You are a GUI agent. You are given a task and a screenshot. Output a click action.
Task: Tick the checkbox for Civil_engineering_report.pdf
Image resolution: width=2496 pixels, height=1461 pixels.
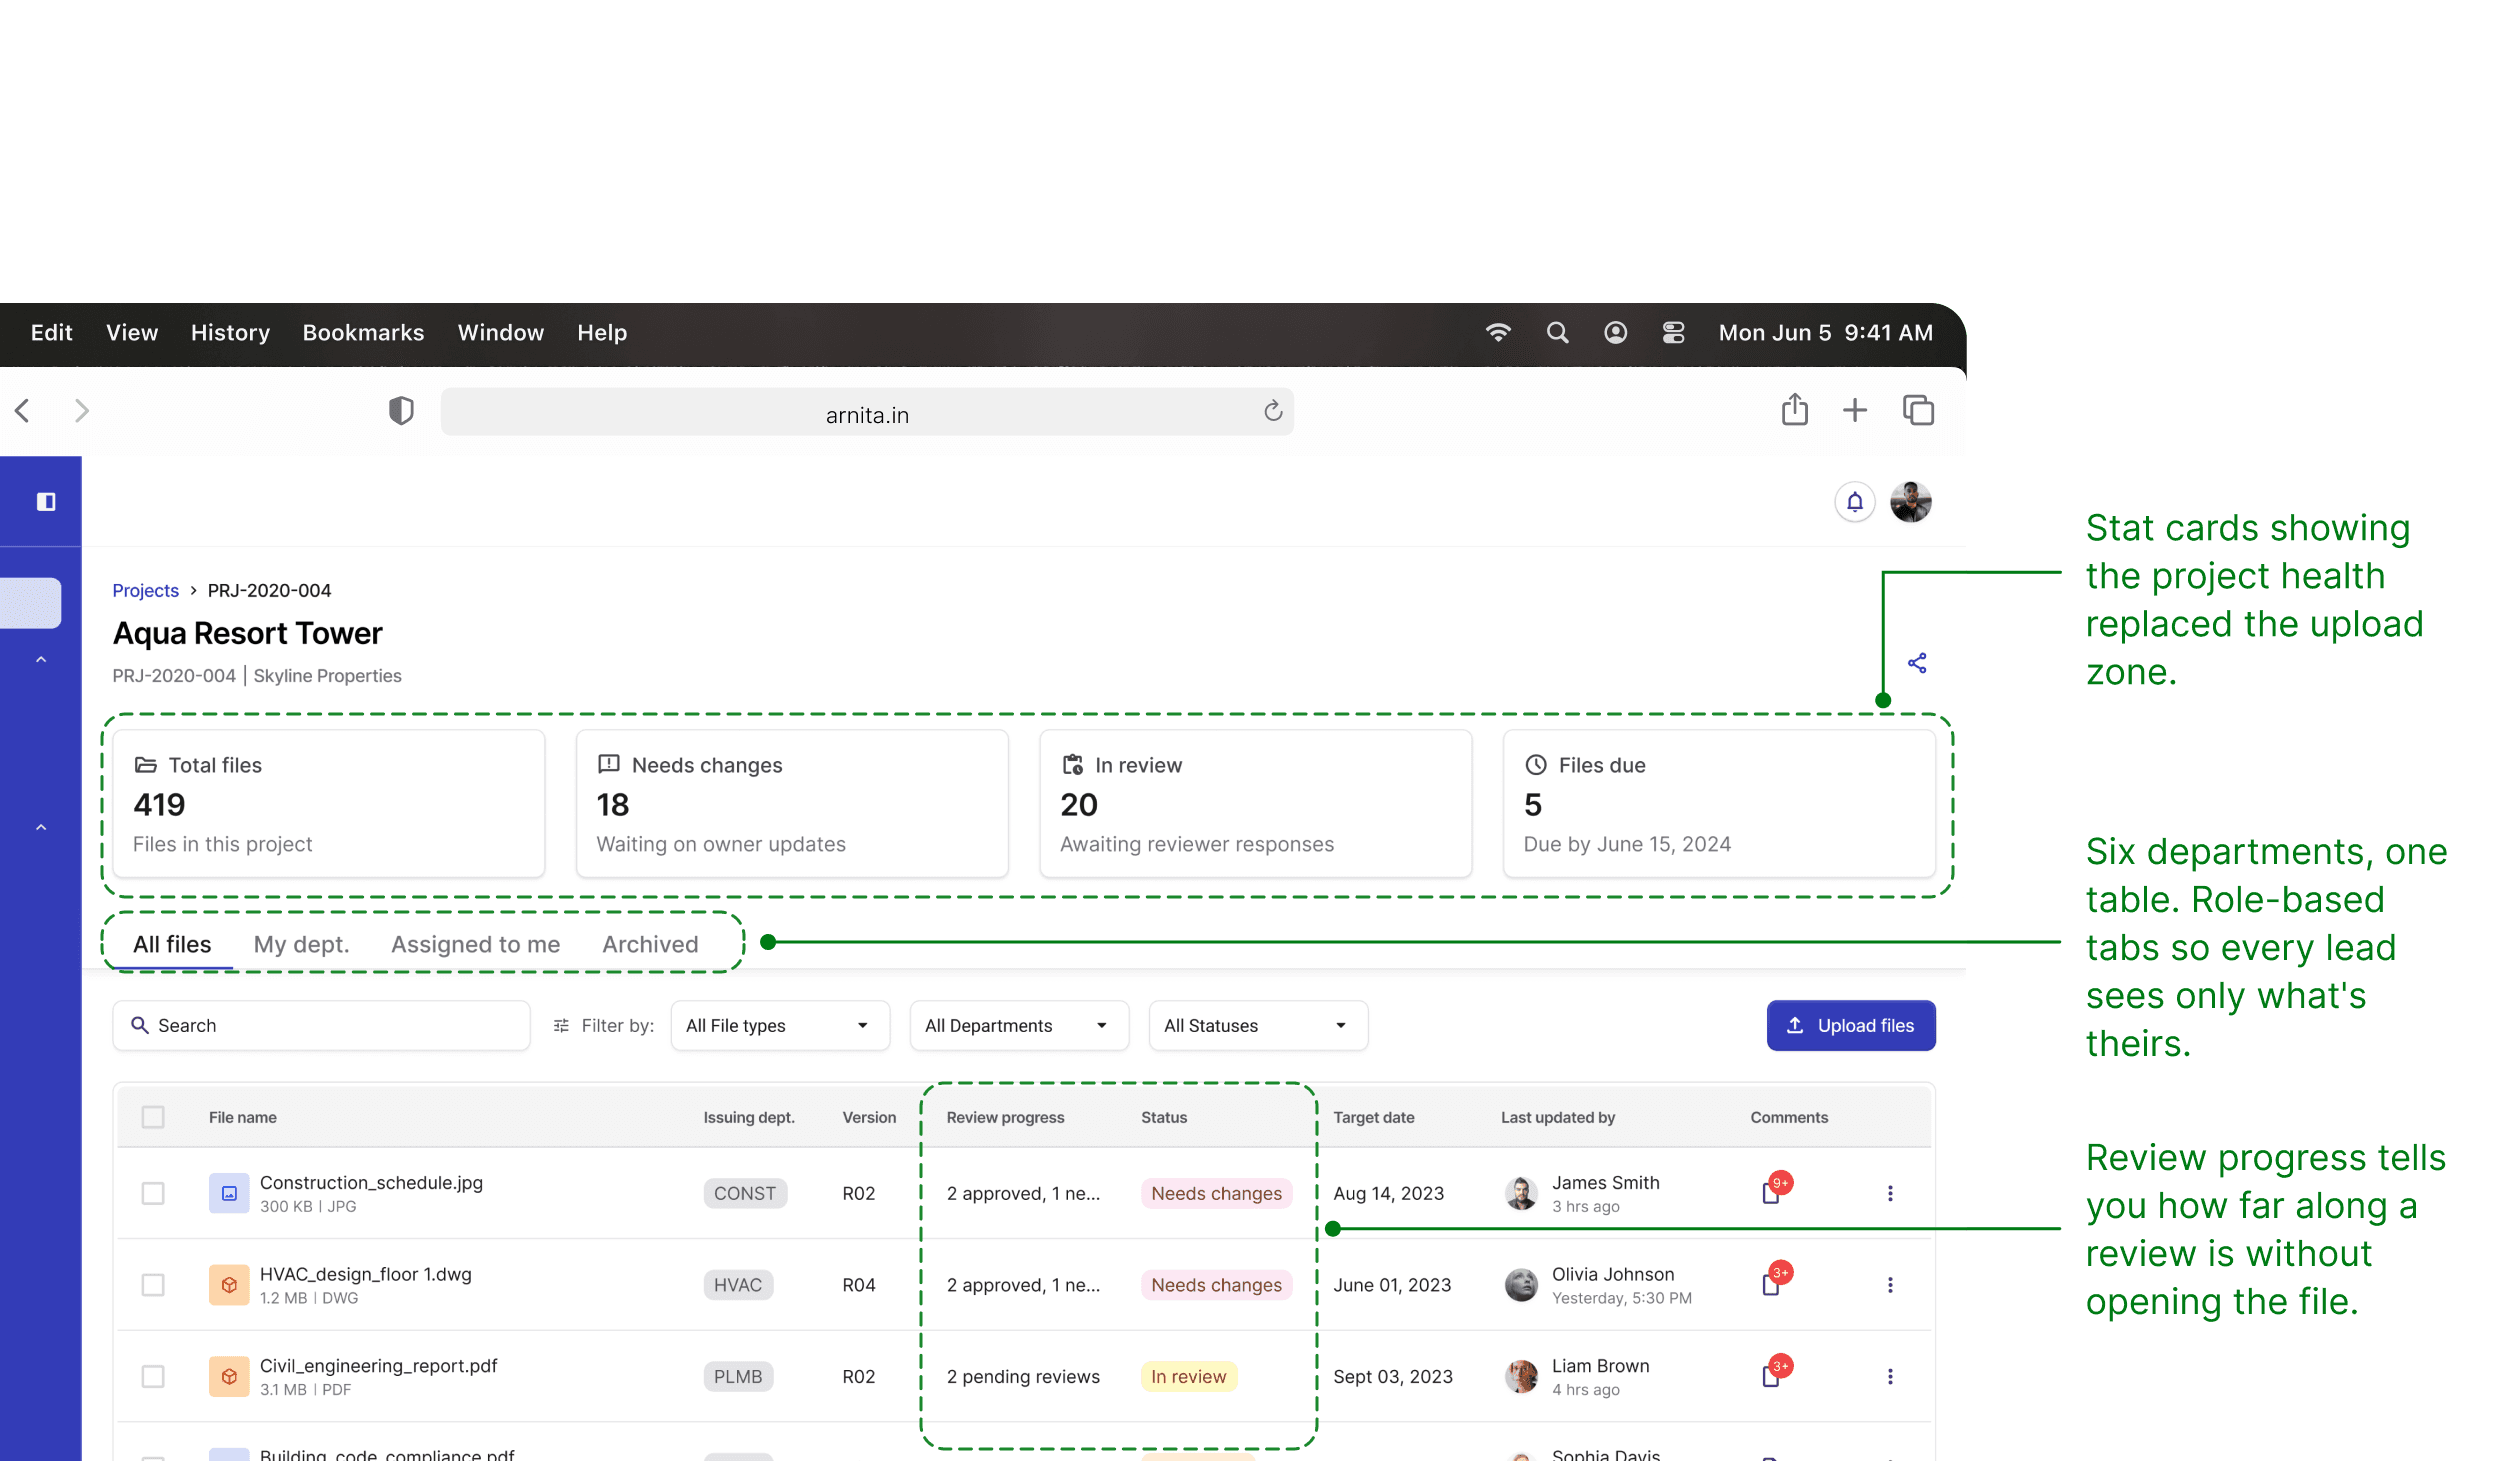pyautogui.click(x=153, y=1377)
